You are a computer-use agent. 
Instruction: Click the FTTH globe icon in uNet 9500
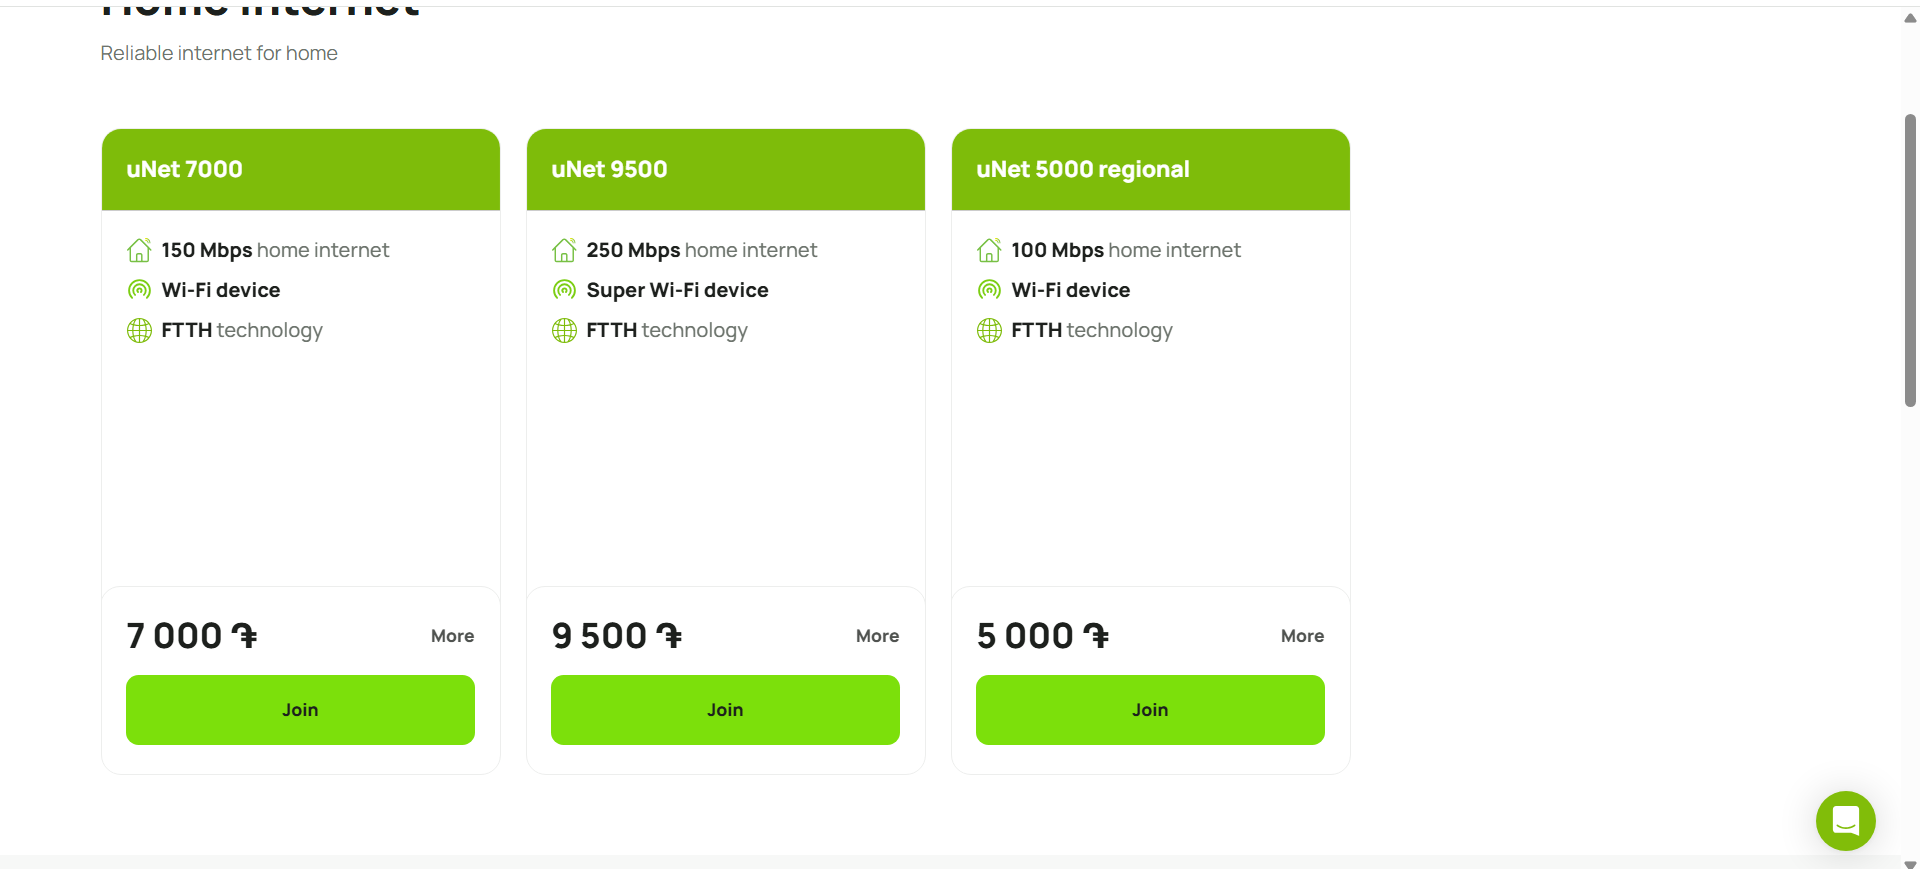coord(564,330)
